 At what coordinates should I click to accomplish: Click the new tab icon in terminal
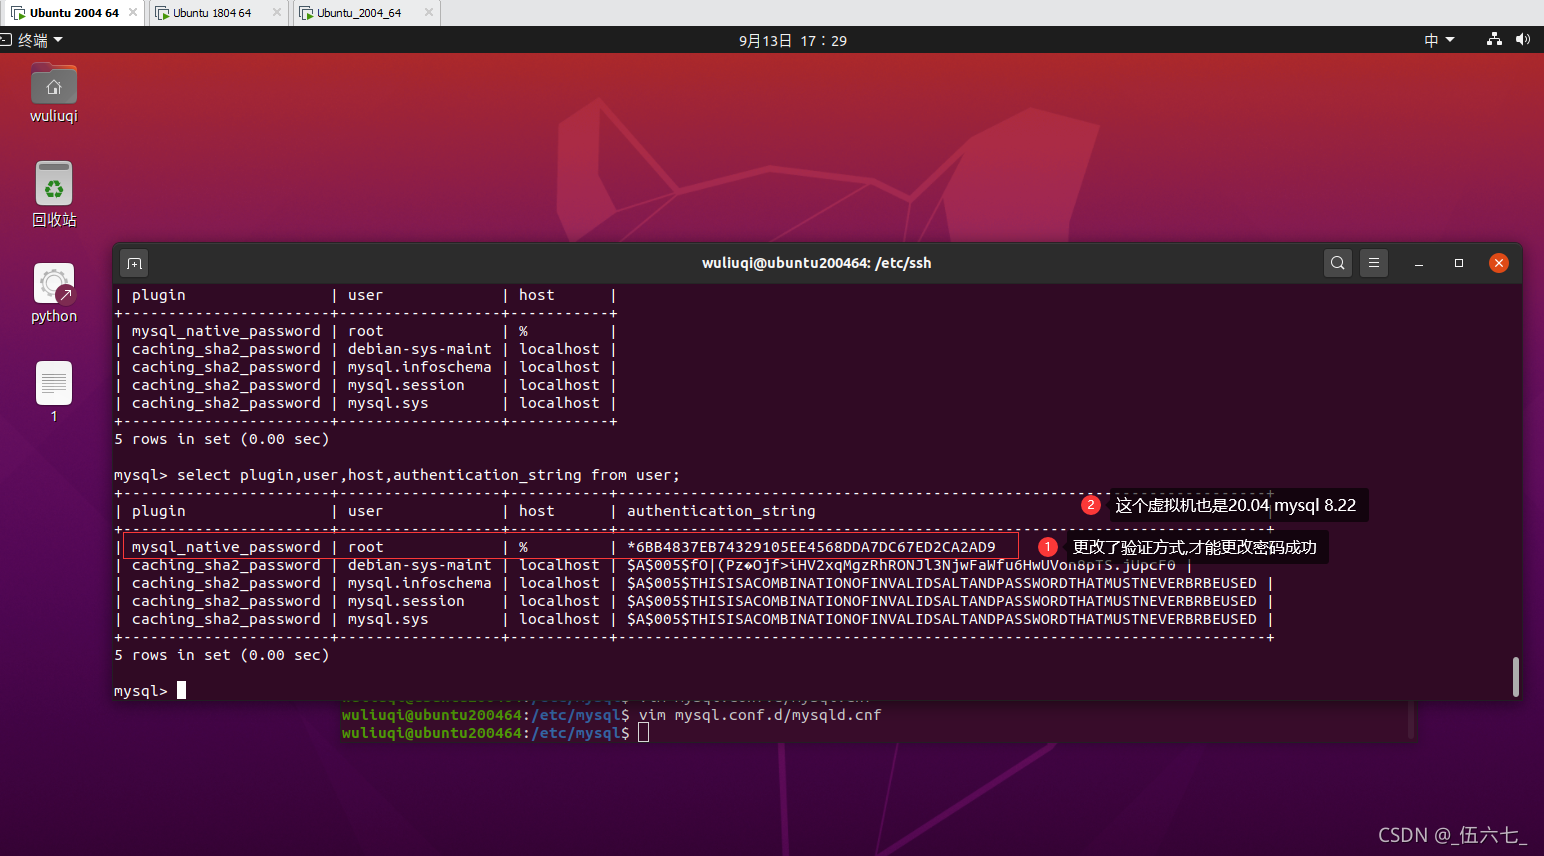tap(134, 263)
